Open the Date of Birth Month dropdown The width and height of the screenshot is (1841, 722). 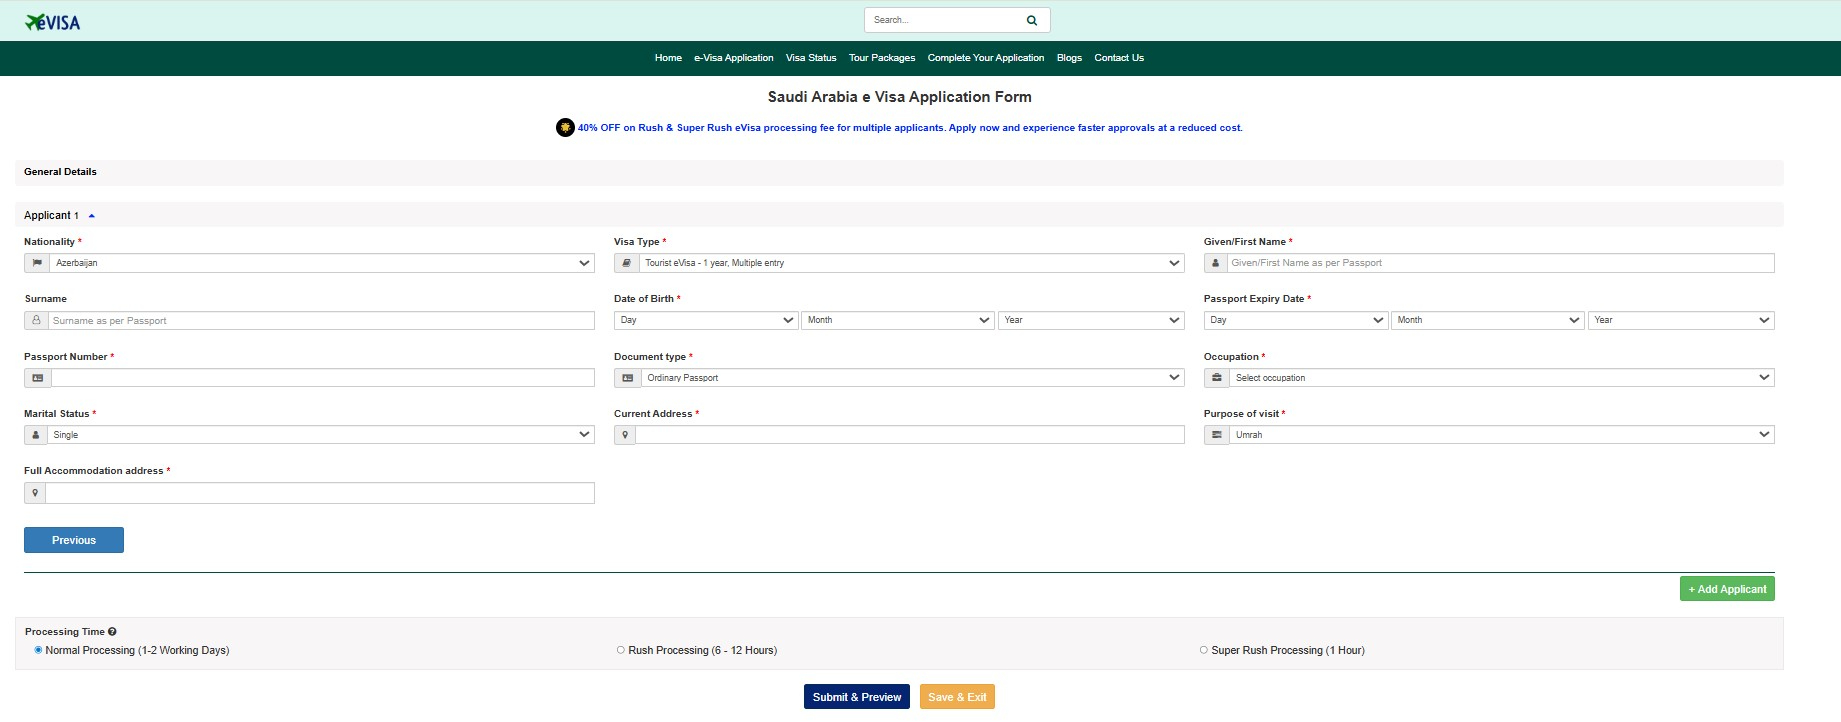[x=898, y=320]
